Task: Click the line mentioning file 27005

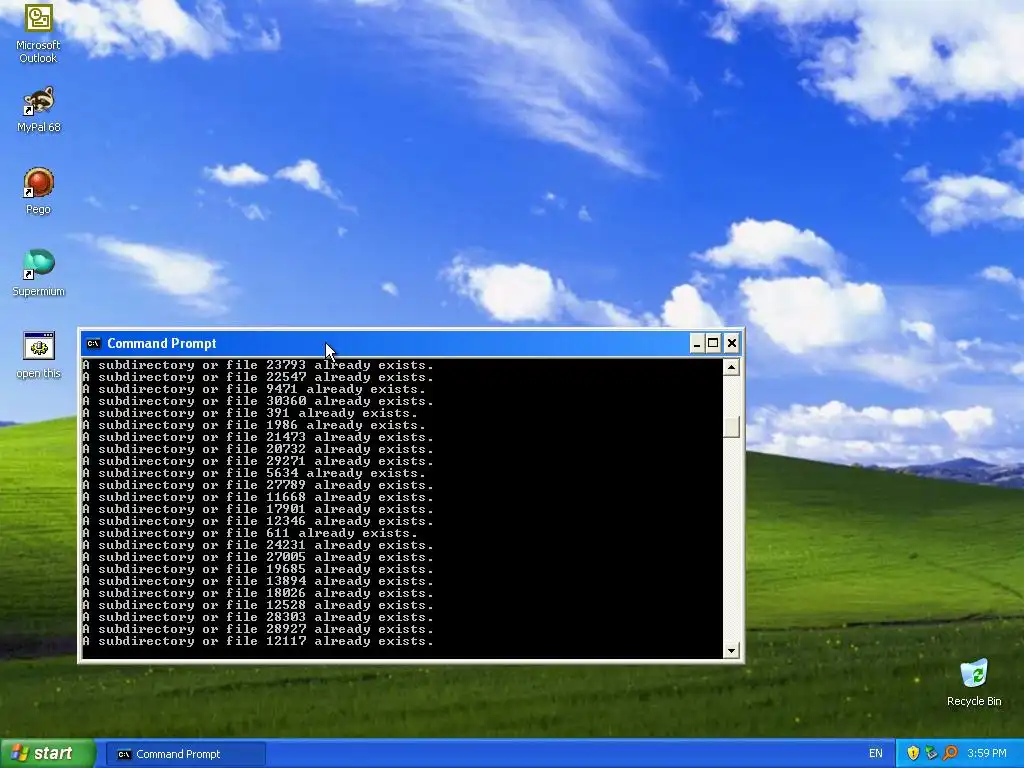Action: pyautogui.click(x=258, y=557)
